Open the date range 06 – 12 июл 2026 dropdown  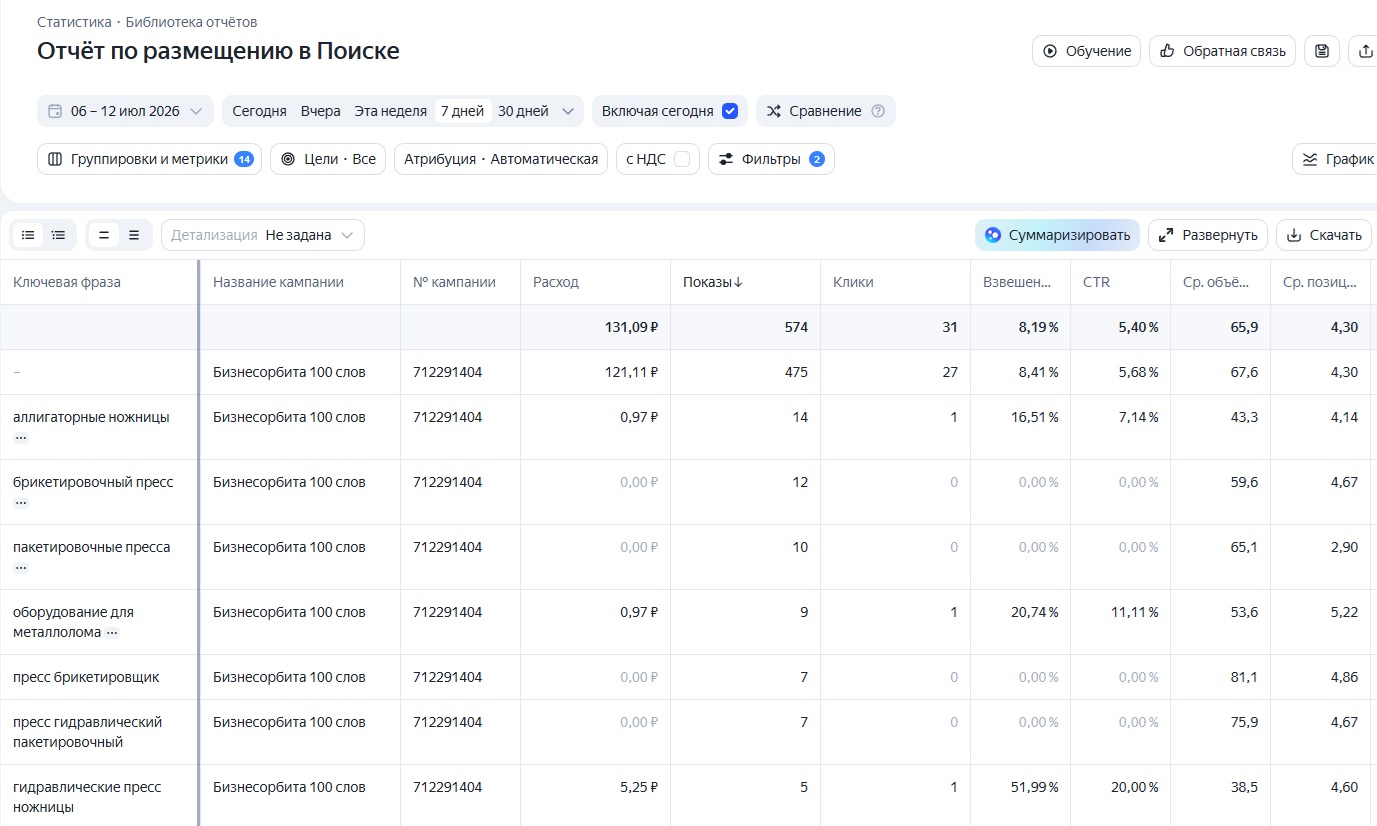(125, 111)
